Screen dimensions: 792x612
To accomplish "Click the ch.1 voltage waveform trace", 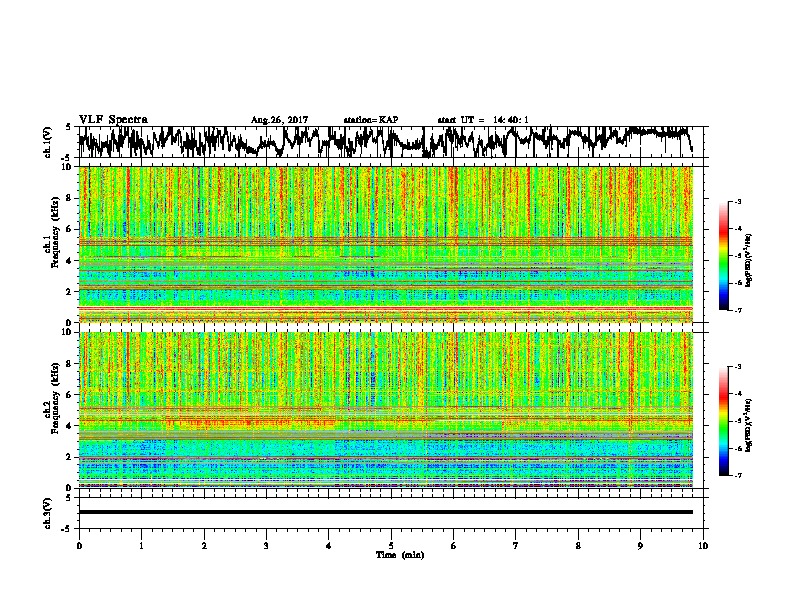I will tap(386, 141).
